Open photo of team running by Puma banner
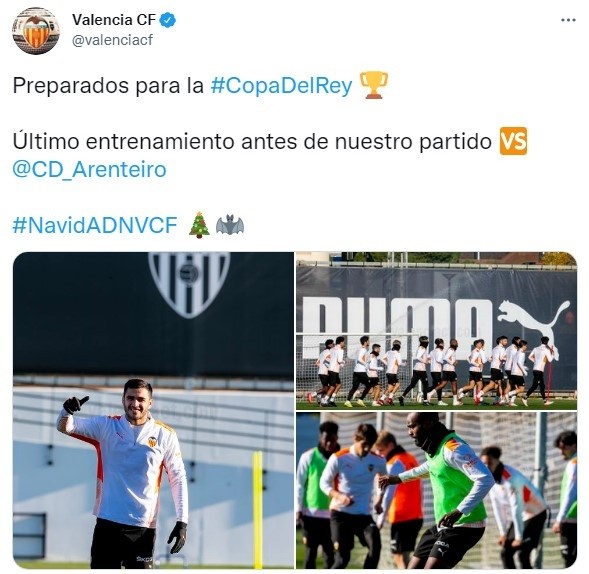The height and width of the screenshot is (574, 589). click(x=436, y=331)
